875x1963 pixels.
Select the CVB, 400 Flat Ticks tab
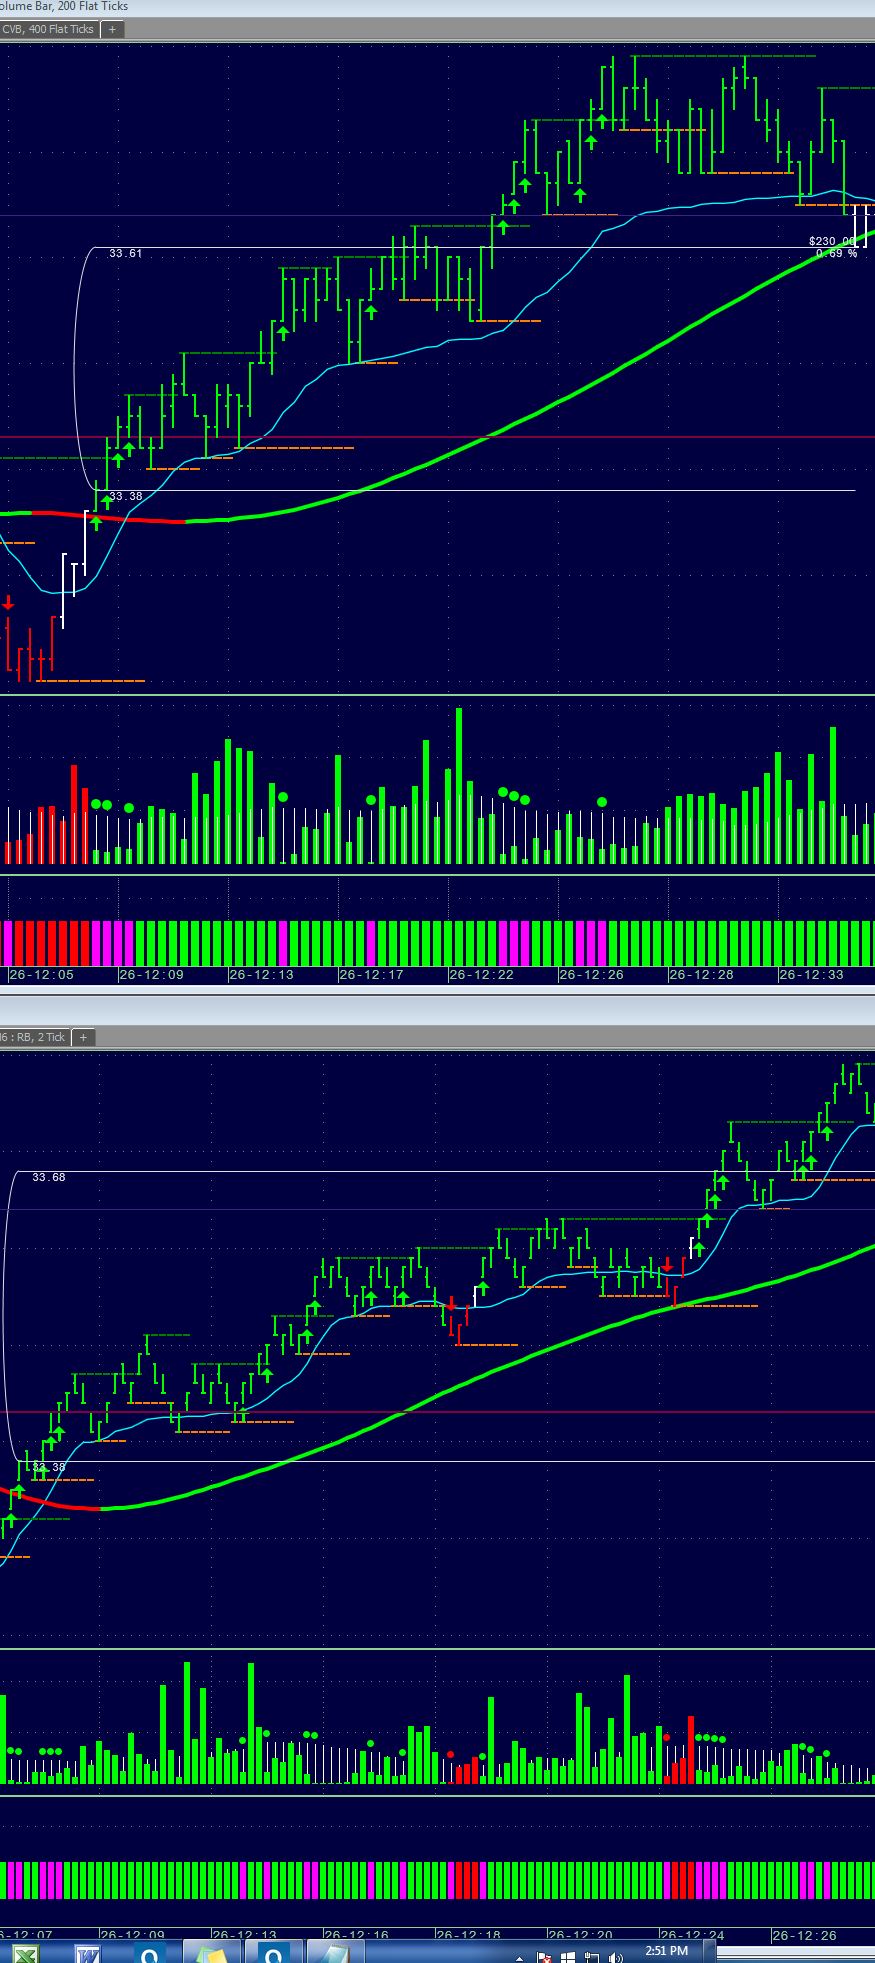point(47,29)
